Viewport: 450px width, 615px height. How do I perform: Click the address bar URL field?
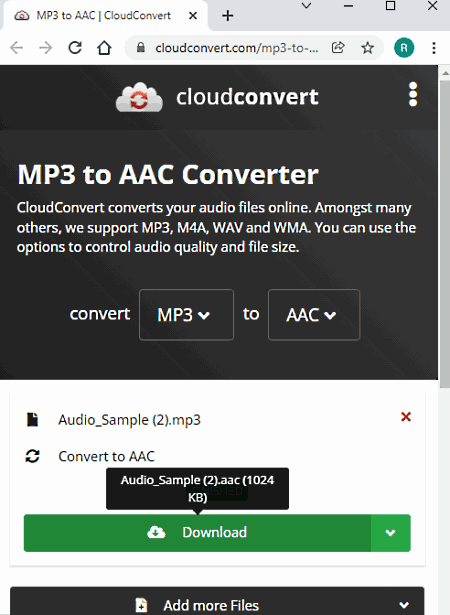click(x=237, y=48)
